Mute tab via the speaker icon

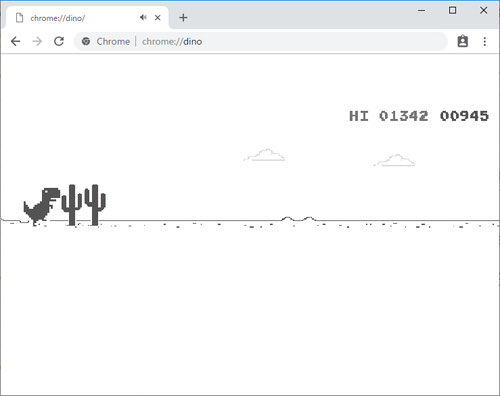click(x=143, y=17)
